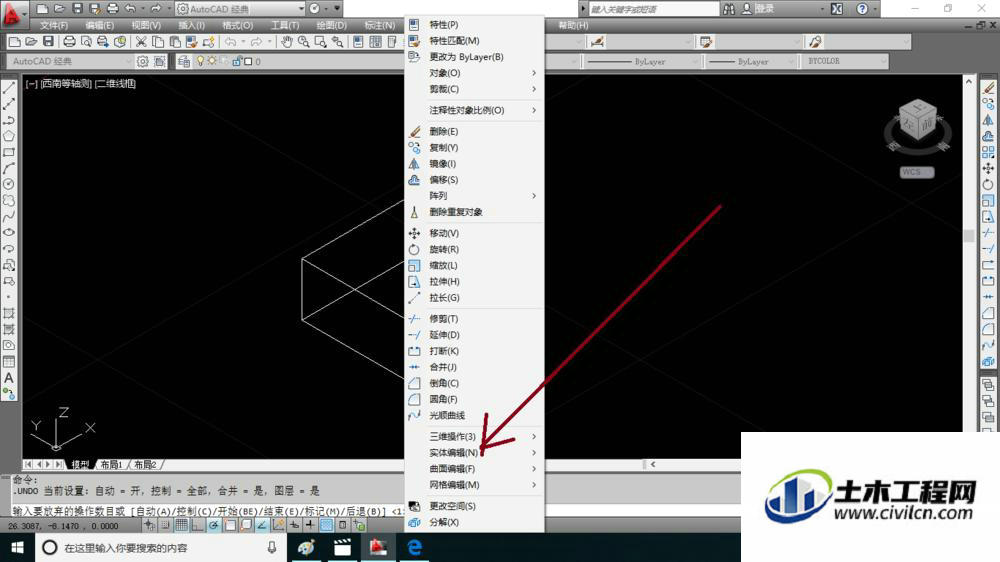Toggle Object Snap Tracking in status bar

pyautogui.click(x=261, y=526)
